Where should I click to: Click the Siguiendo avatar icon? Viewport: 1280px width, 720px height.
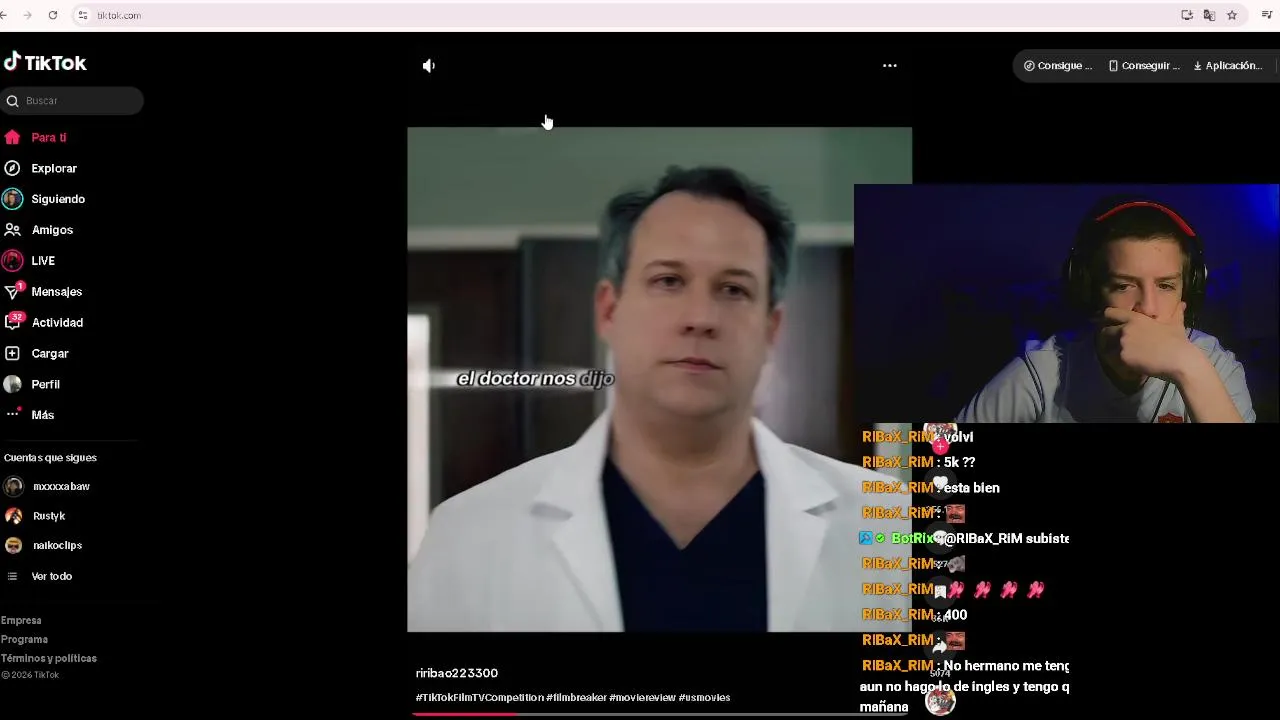[x=12, y=199]
